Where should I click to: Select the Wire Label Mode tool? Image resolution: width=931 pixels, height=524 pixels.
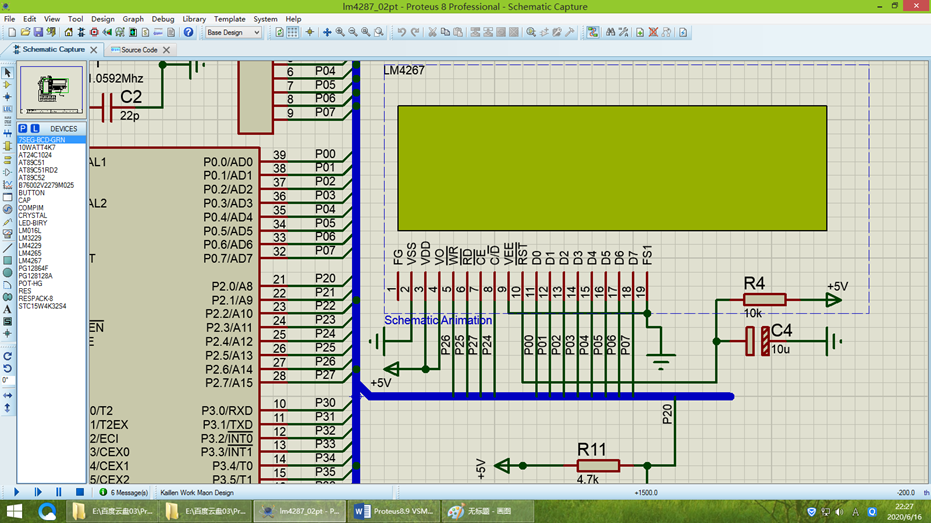[7, 109]
